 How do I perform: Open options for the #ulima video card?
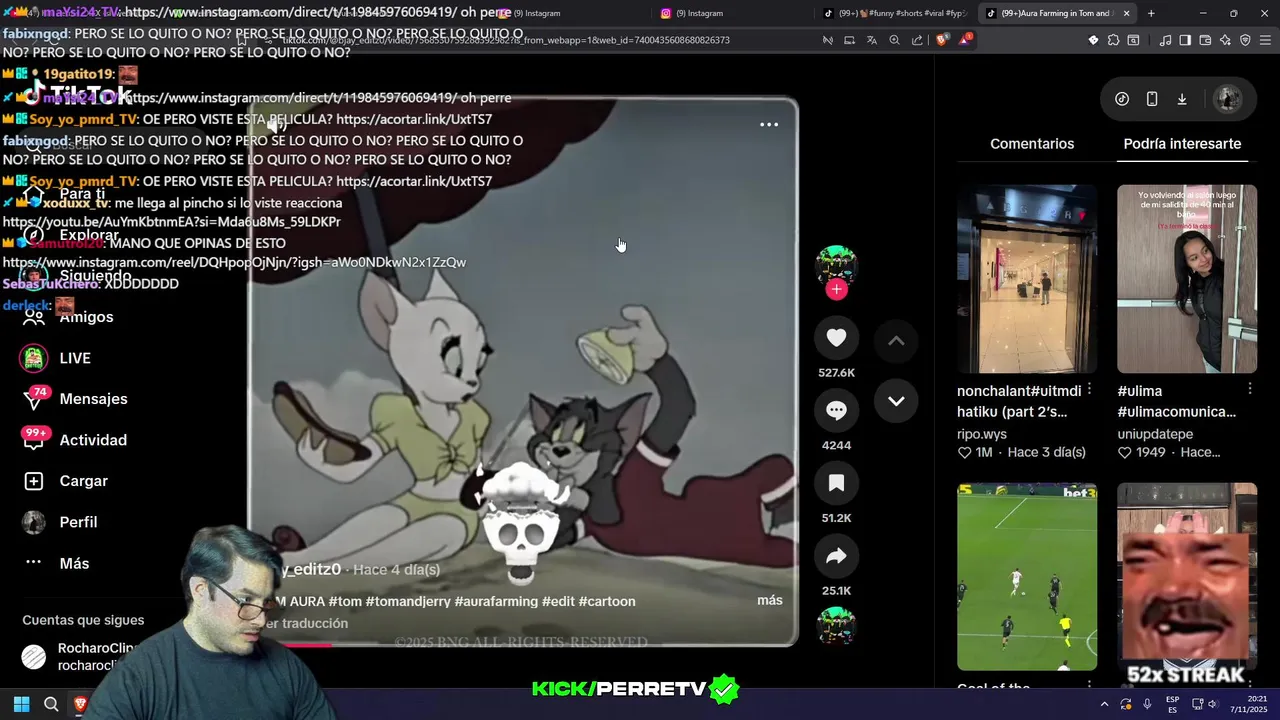1250,388
